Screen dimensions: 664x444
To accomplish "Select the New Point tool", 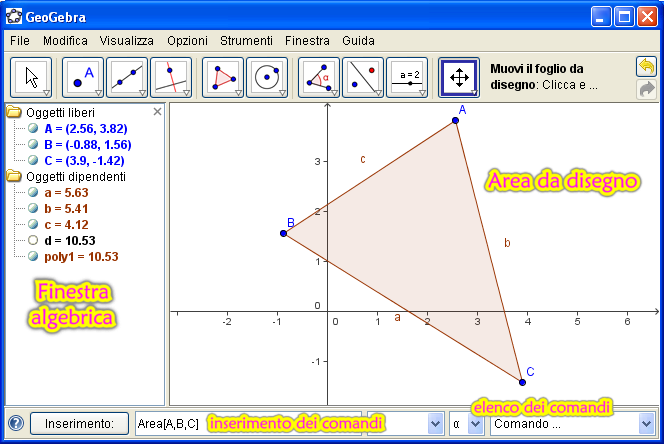I will click(83, 78).
